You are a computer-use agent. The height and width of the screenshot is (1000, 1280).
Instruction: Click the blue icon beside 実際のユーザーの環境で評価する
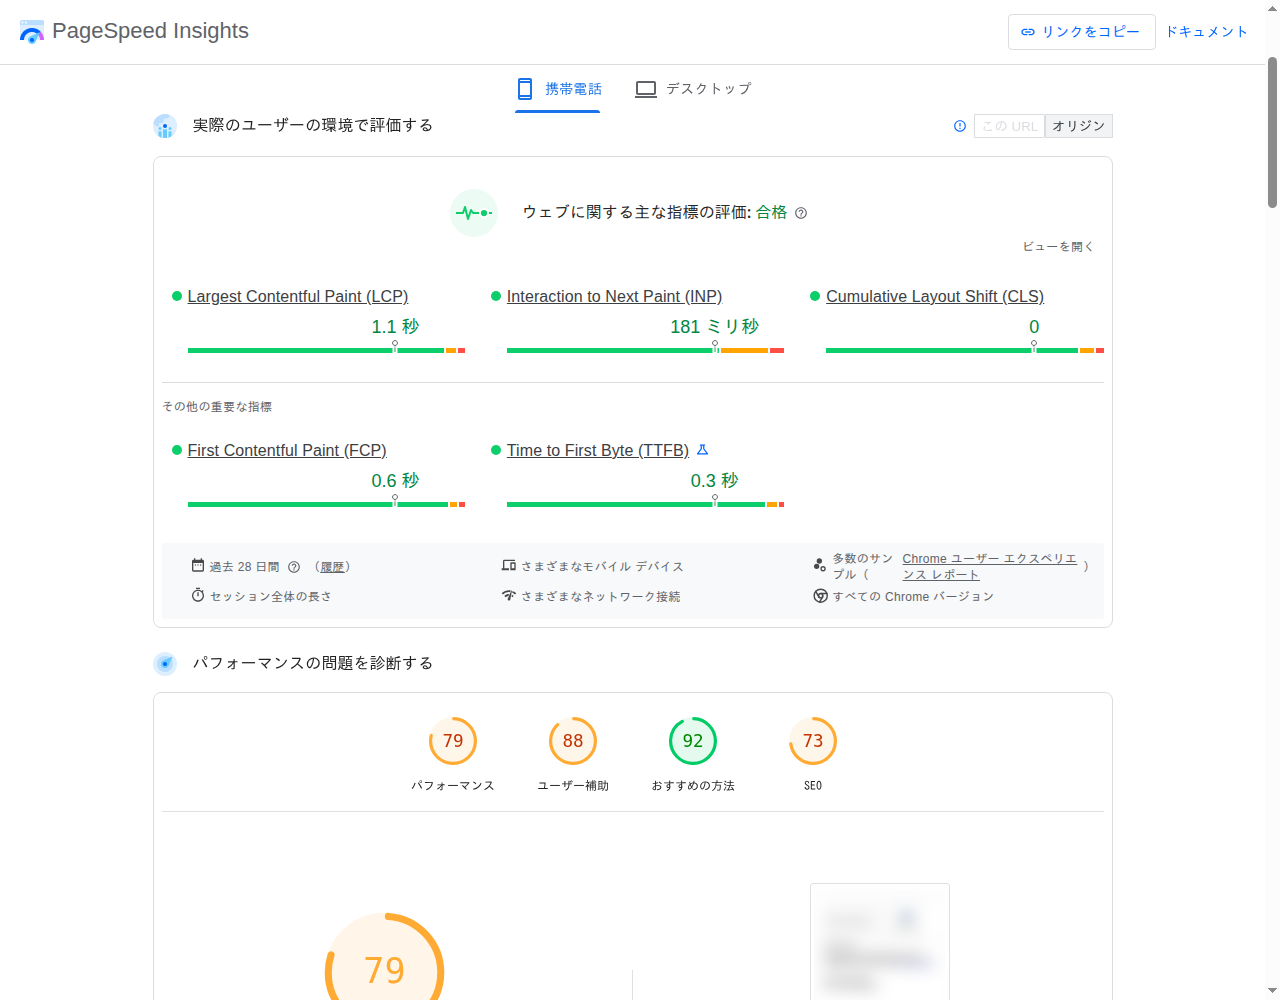click(165, 126)
